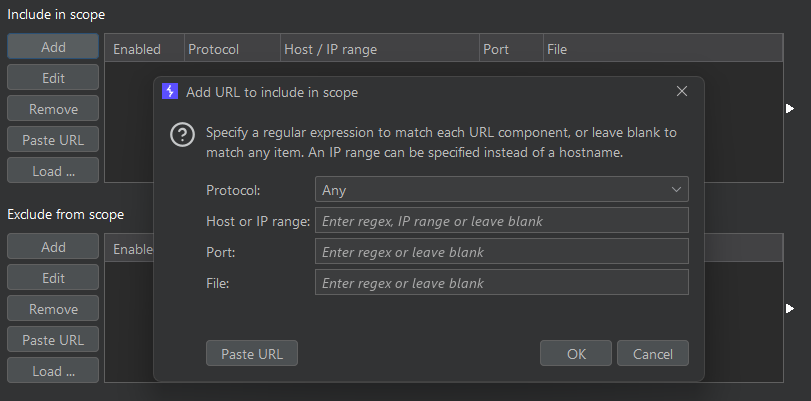Click Protocol column header in Include table
Viewport: 811px width, 401px height.
pyautogui.click(x=232, y=49)
